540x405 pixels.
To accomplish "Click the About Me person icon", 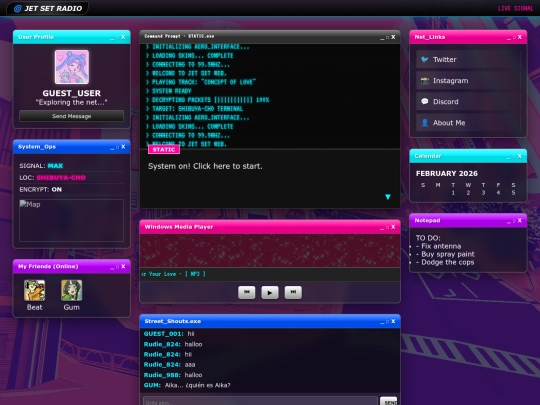I will click(x=425, y=123).
